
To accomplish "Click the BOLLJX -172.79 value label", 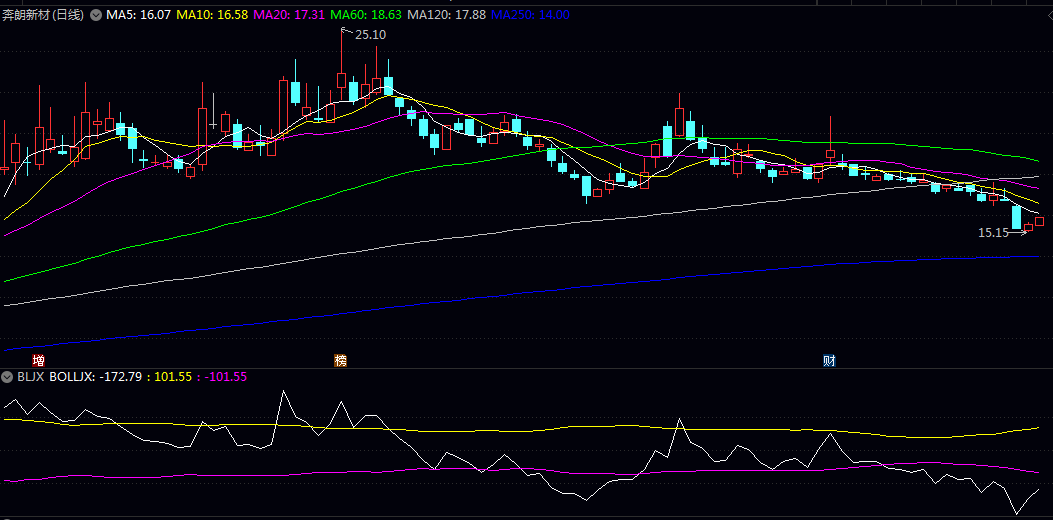I will point(100,377).
